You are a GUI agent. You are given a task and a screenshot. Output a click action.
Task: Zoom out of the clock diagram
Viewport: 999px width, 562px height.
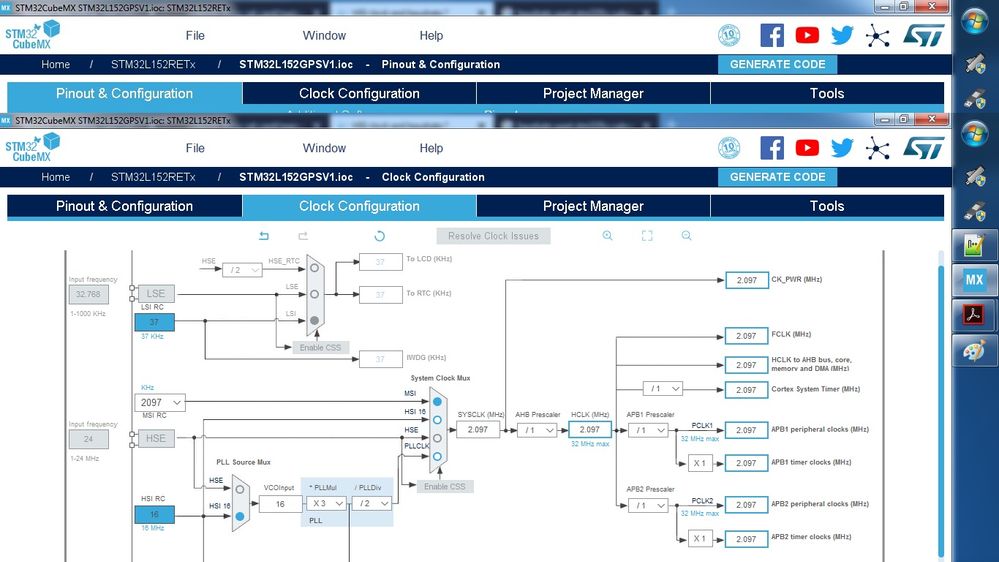686,236
